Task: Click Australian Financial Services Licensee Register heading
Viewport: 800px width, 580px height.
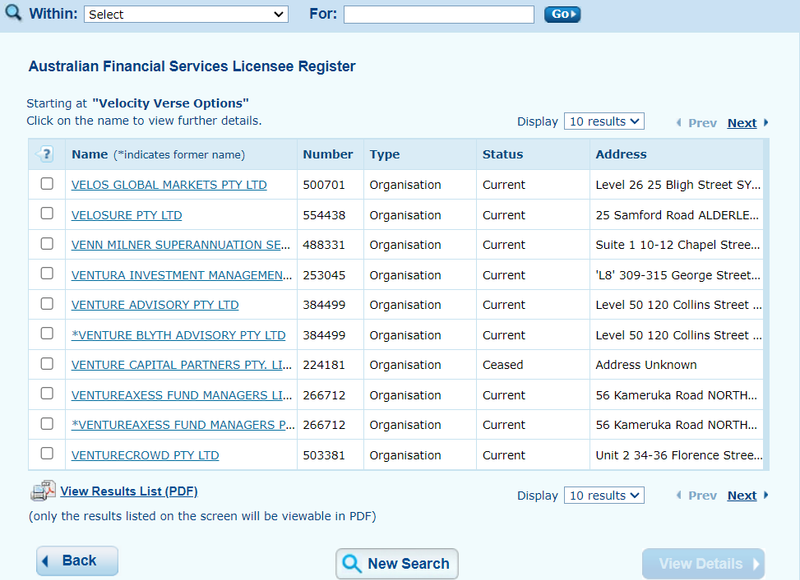Action: point(192,66)
